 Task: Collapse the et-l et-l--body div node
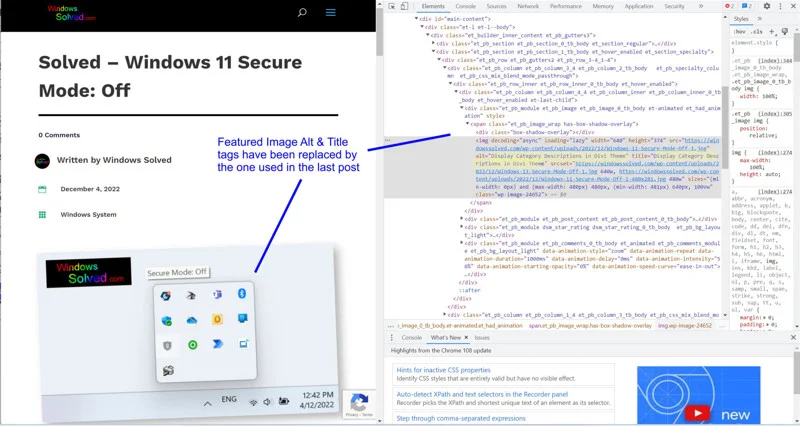click(422, 27)
